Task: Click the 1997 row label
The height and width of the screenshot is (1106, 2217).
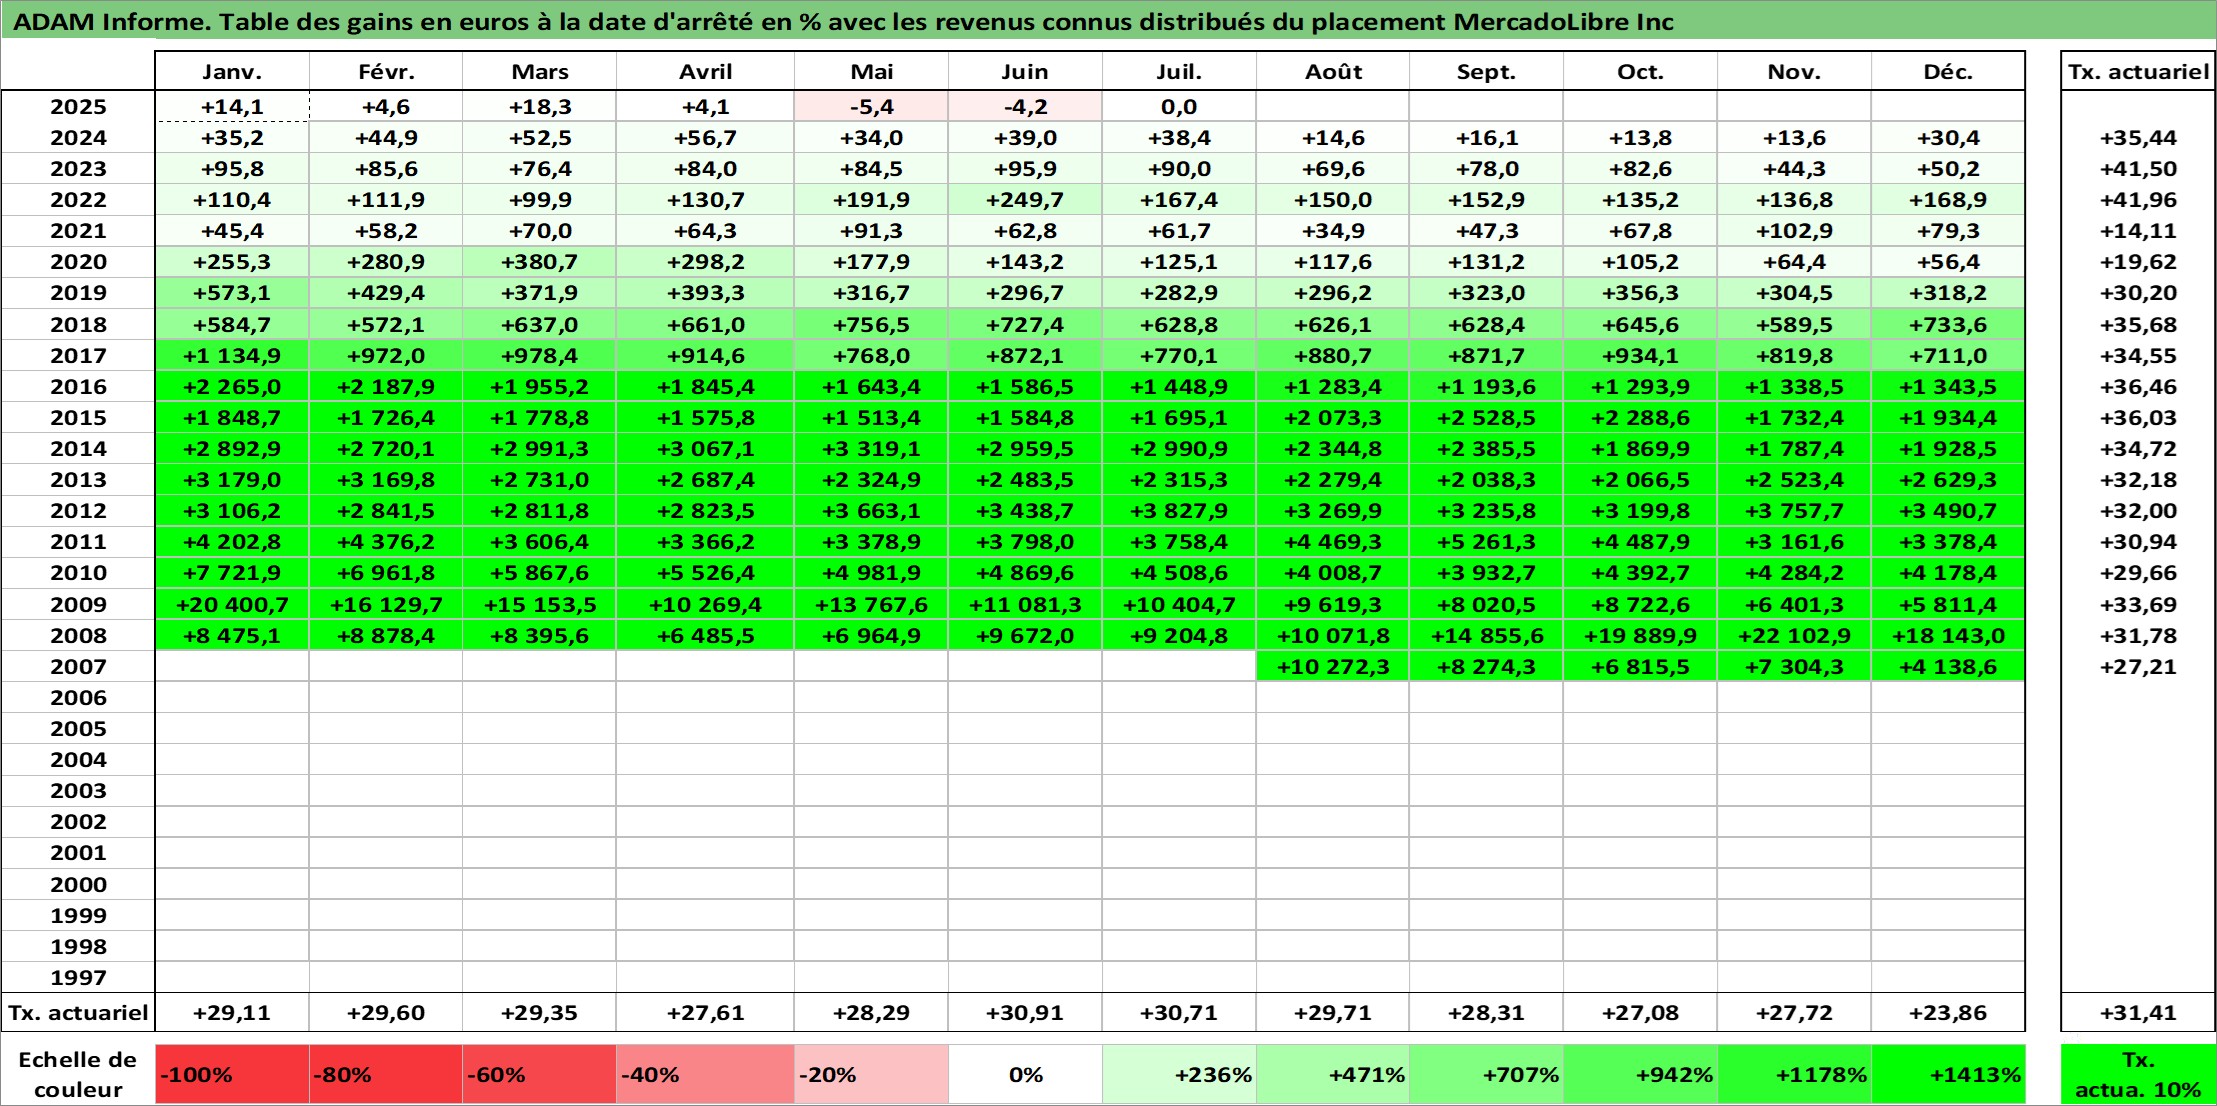Action: 78,978
